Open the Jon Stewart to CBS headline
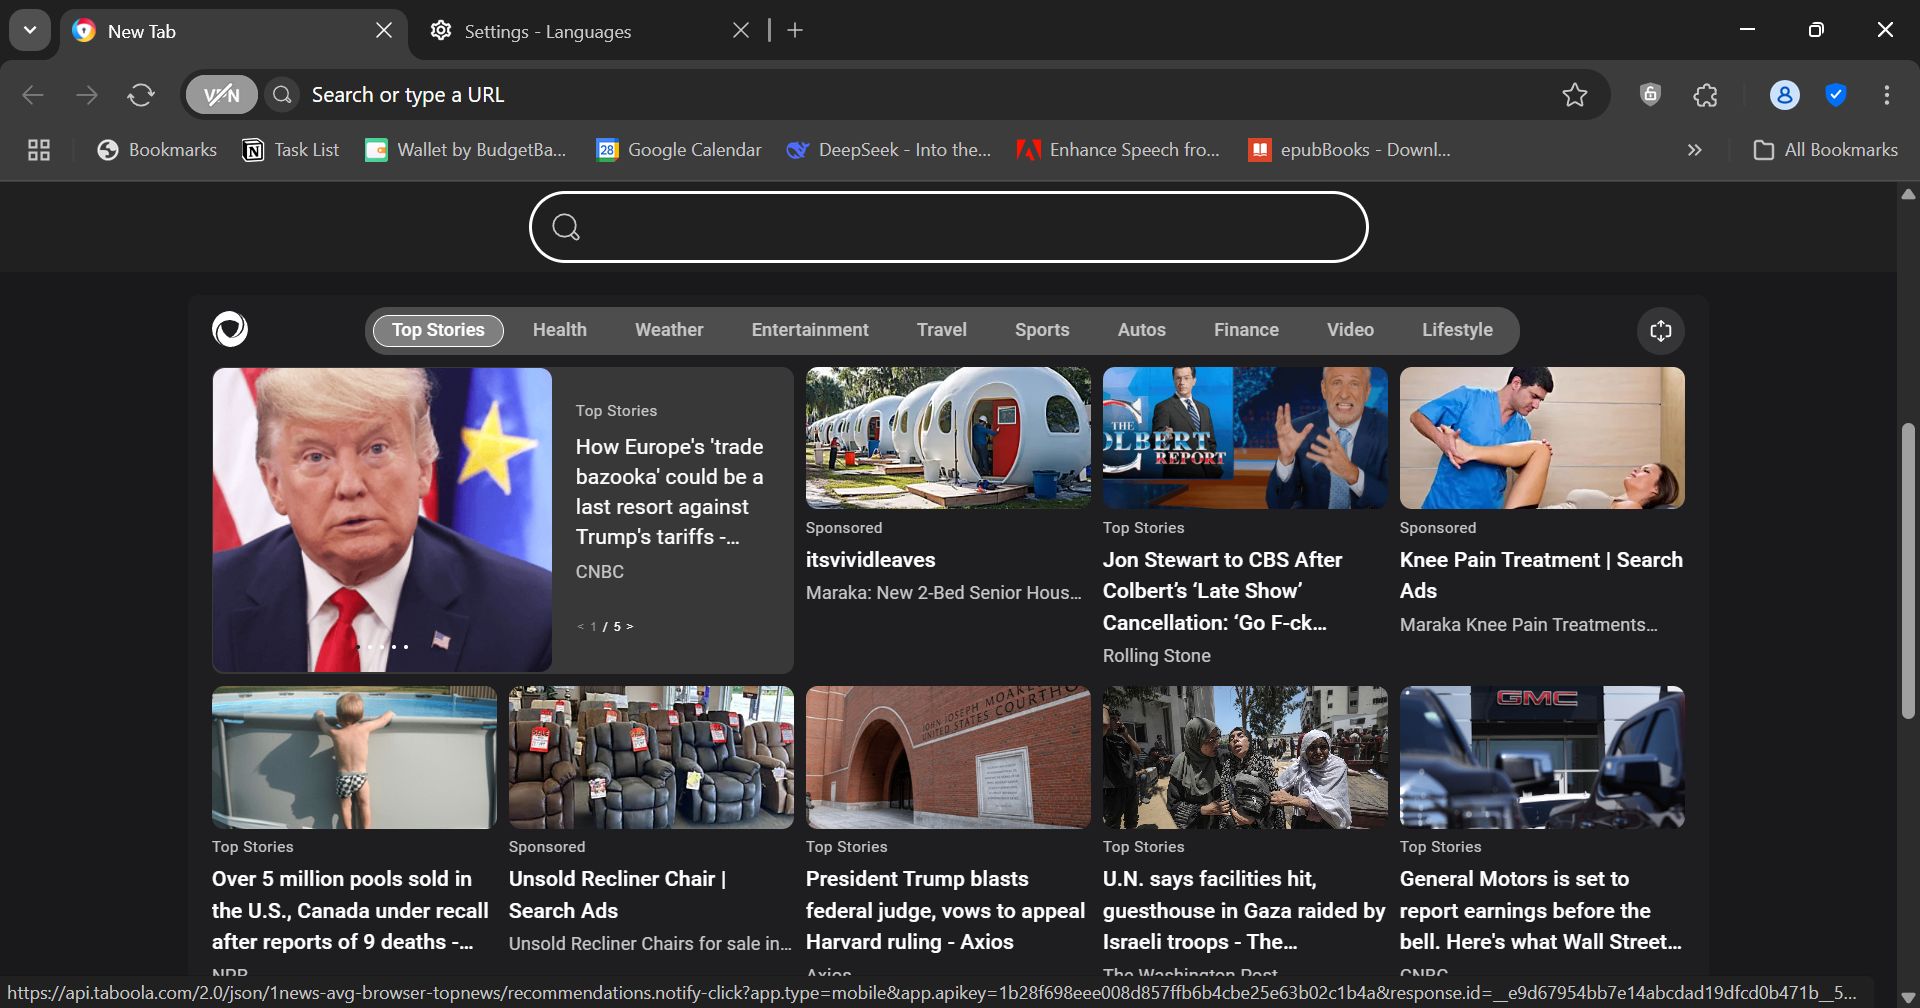This screenshot has width=1920, height=1008. [x=1223, y=591]
